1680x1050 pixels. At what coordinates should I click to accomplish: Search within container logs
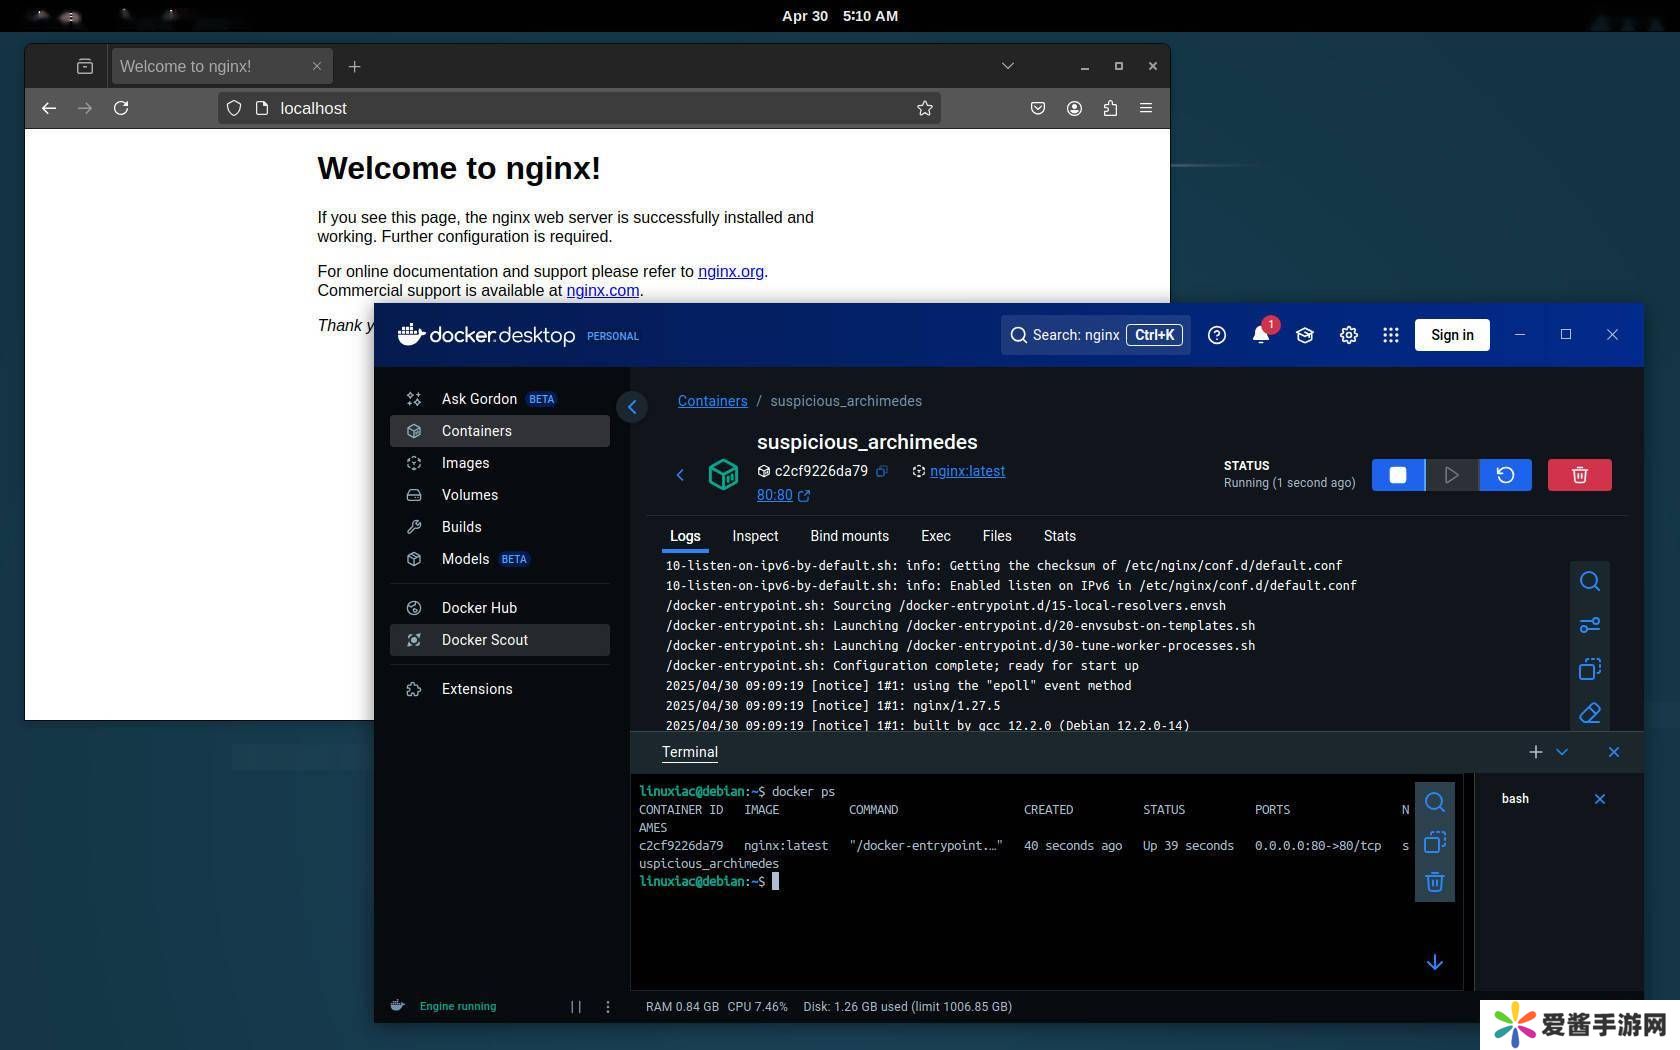tap(1589, 582)
